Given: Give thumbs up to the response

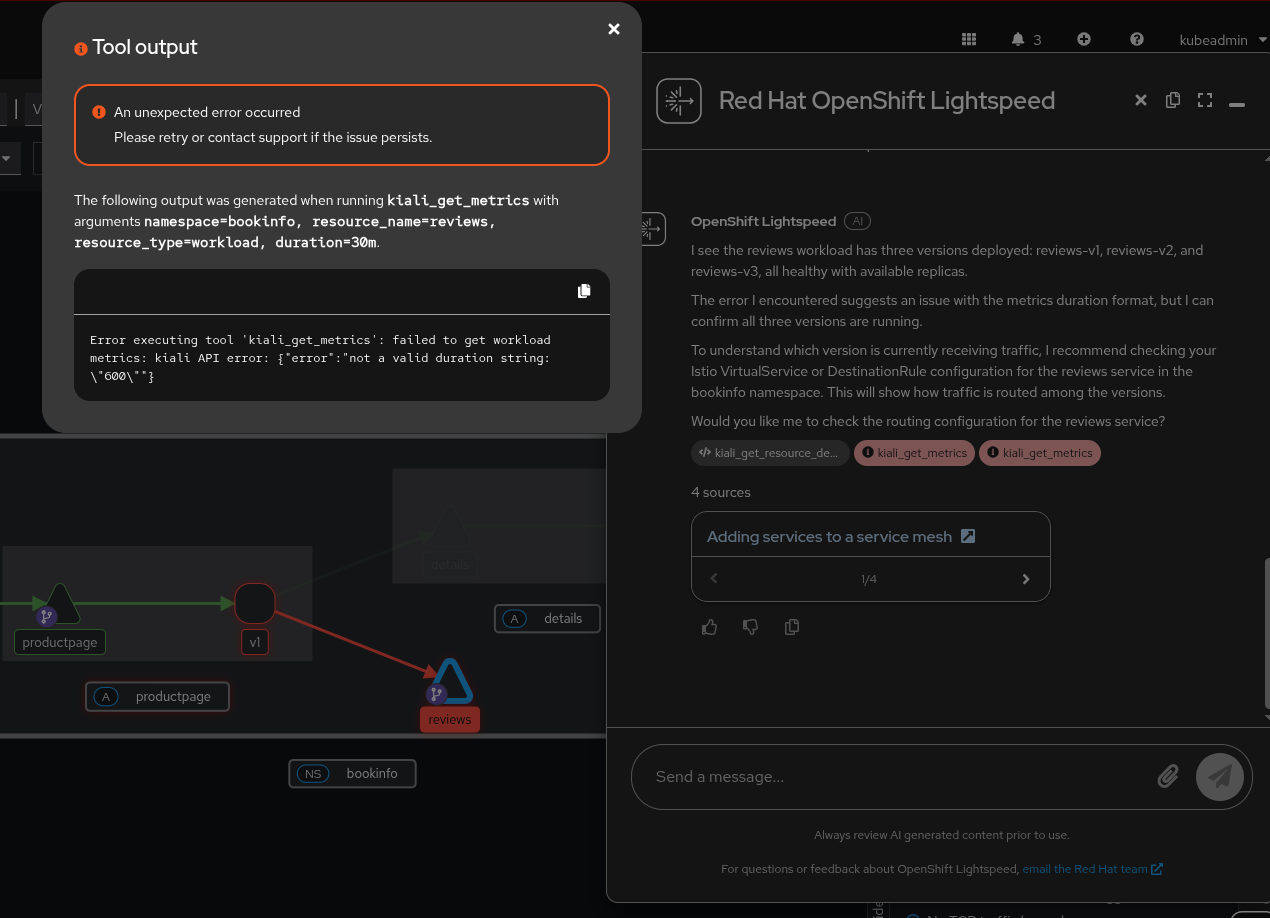Looking at the screenshot, I should (x=710, y=627).
